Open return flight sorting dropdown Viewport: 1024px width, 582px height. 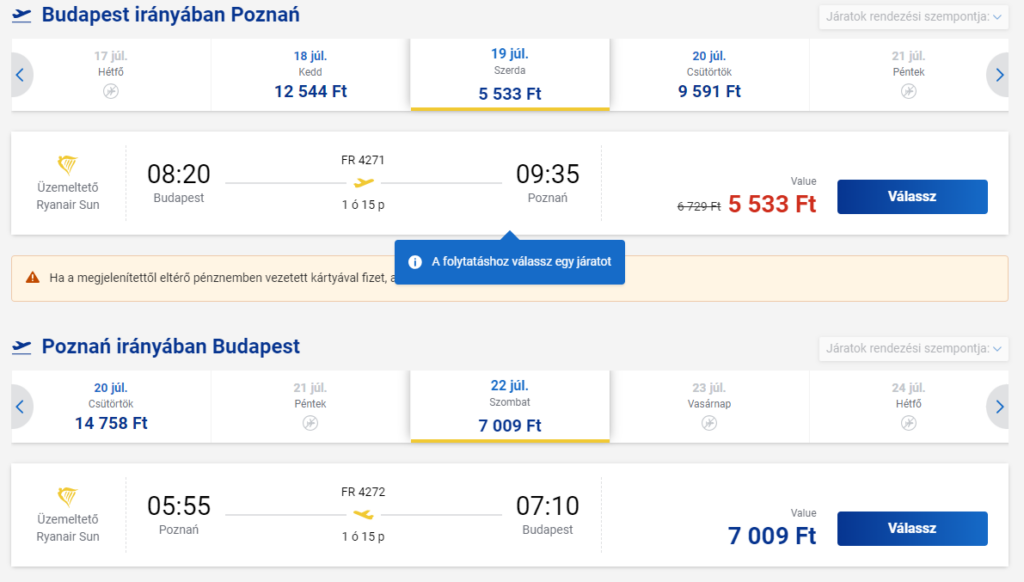(x=914, y=349)
